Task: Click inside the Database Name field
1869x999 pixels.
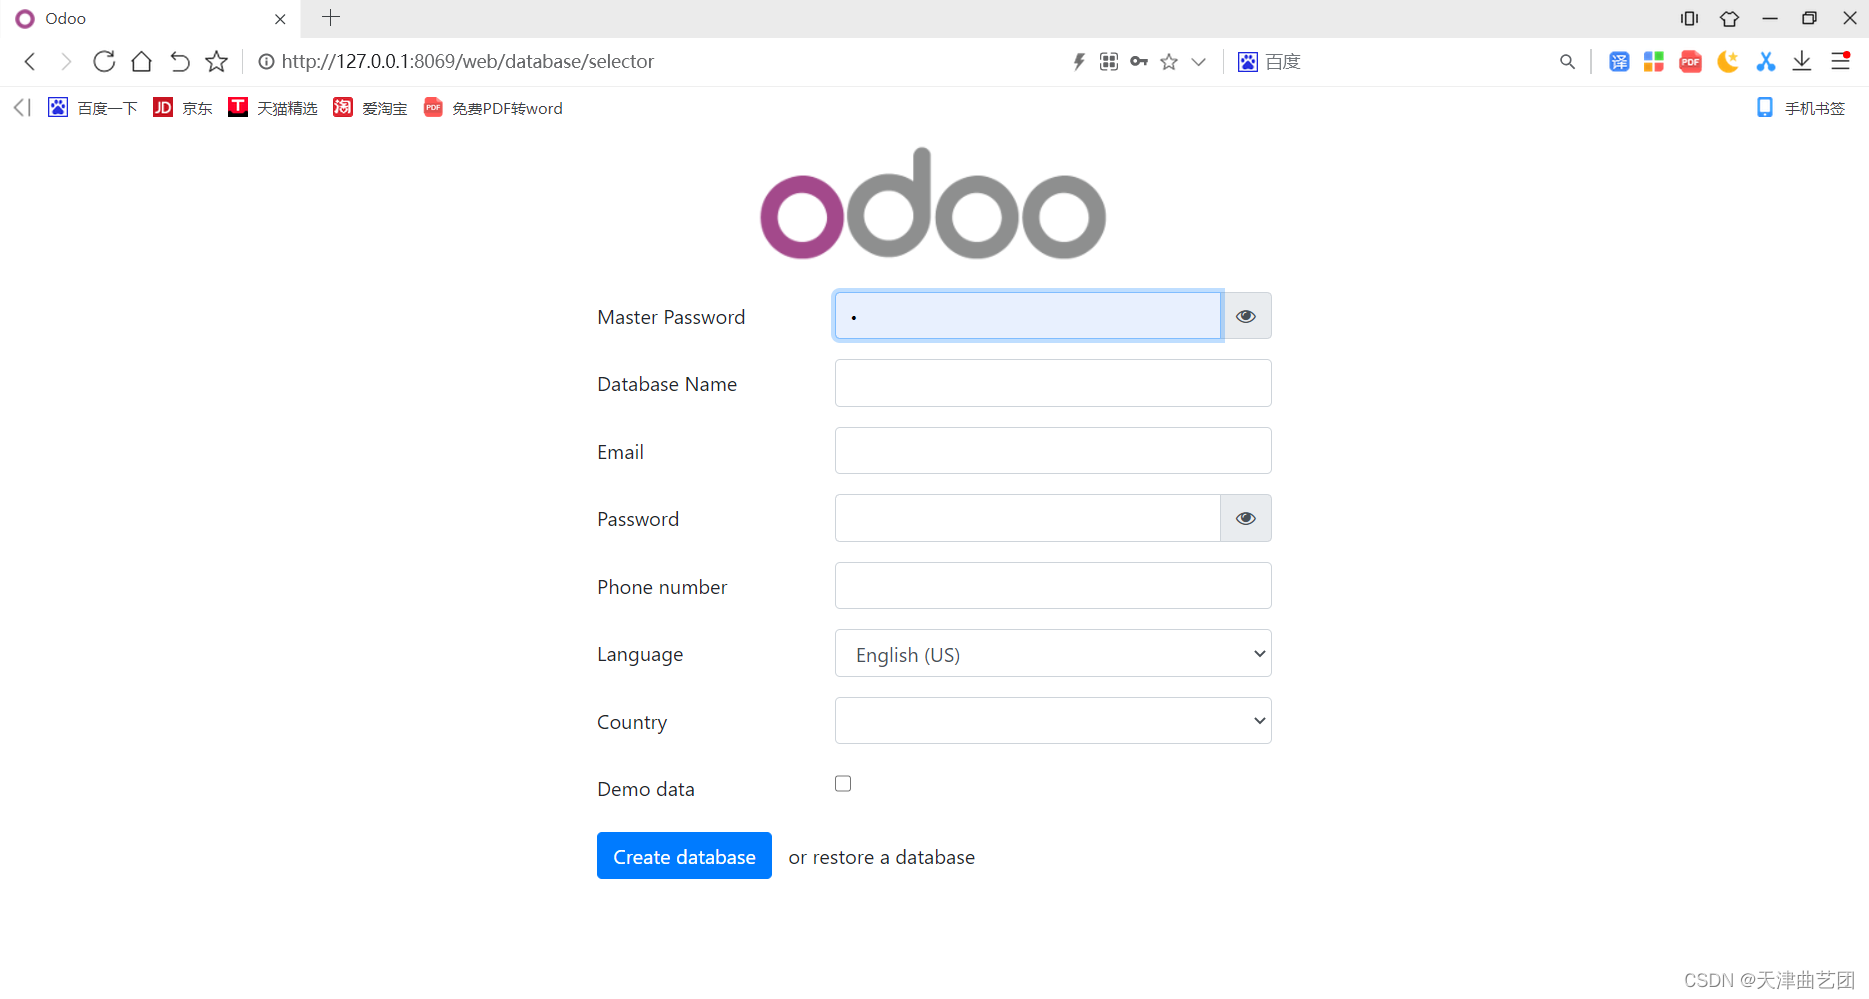Action: click(x=1052, y=383)
